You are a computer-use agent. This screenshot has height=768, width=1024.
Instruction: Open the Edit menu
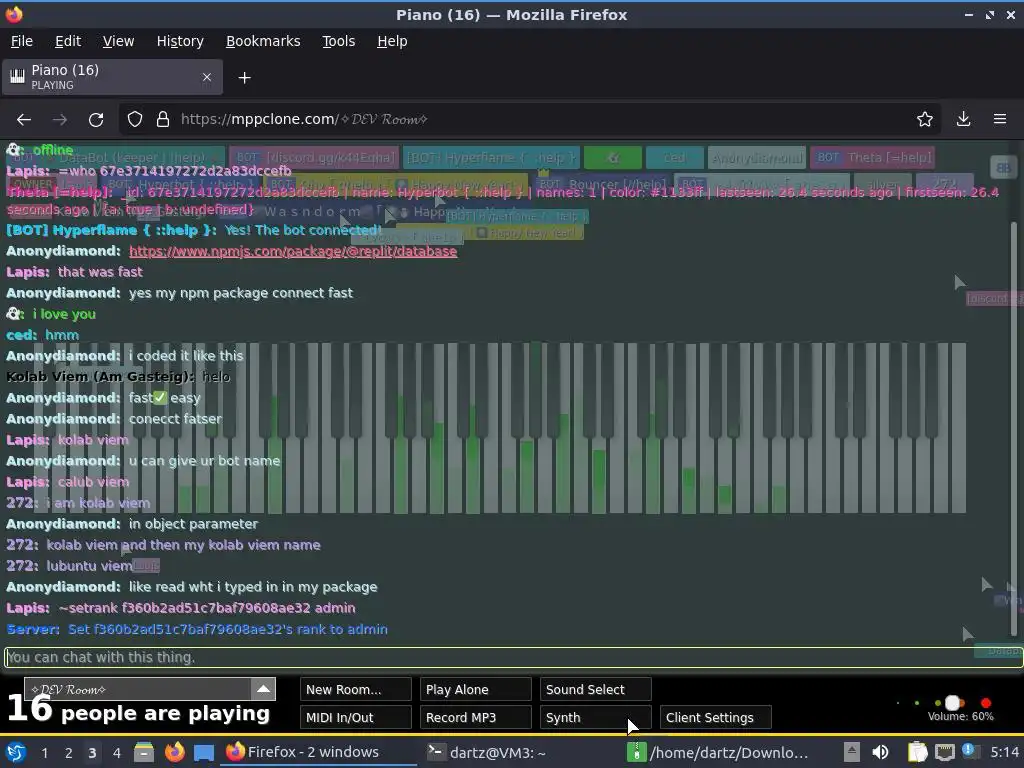68,41
